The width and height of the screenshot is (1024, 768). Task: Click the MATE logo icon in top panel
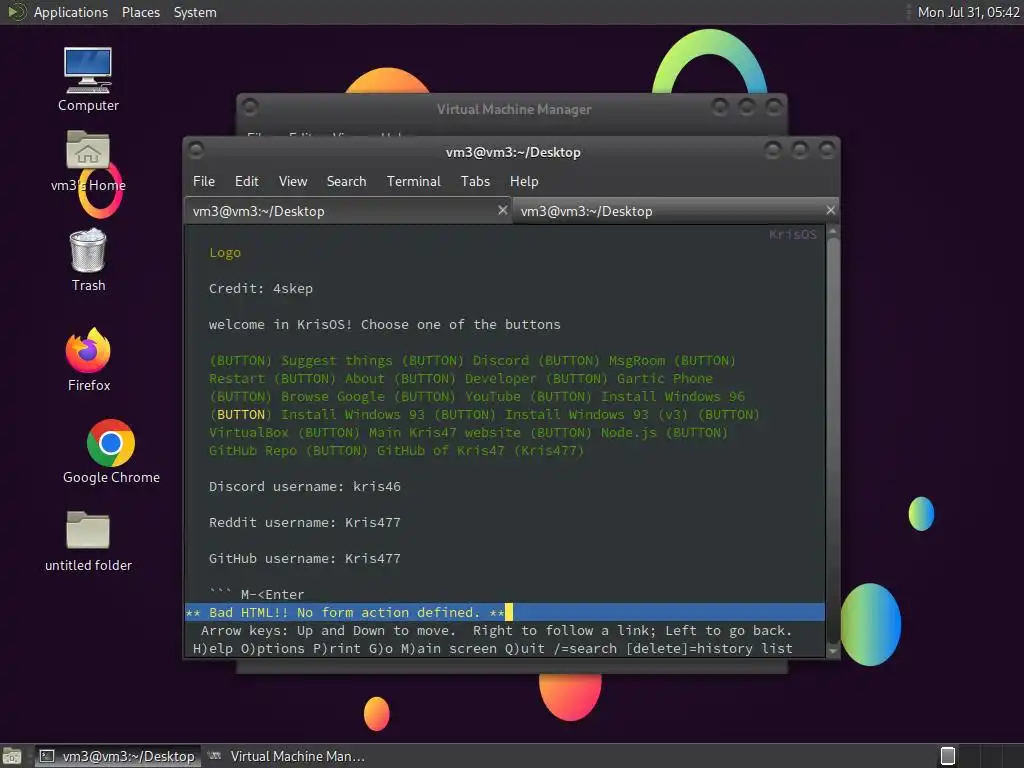[17, 12]
